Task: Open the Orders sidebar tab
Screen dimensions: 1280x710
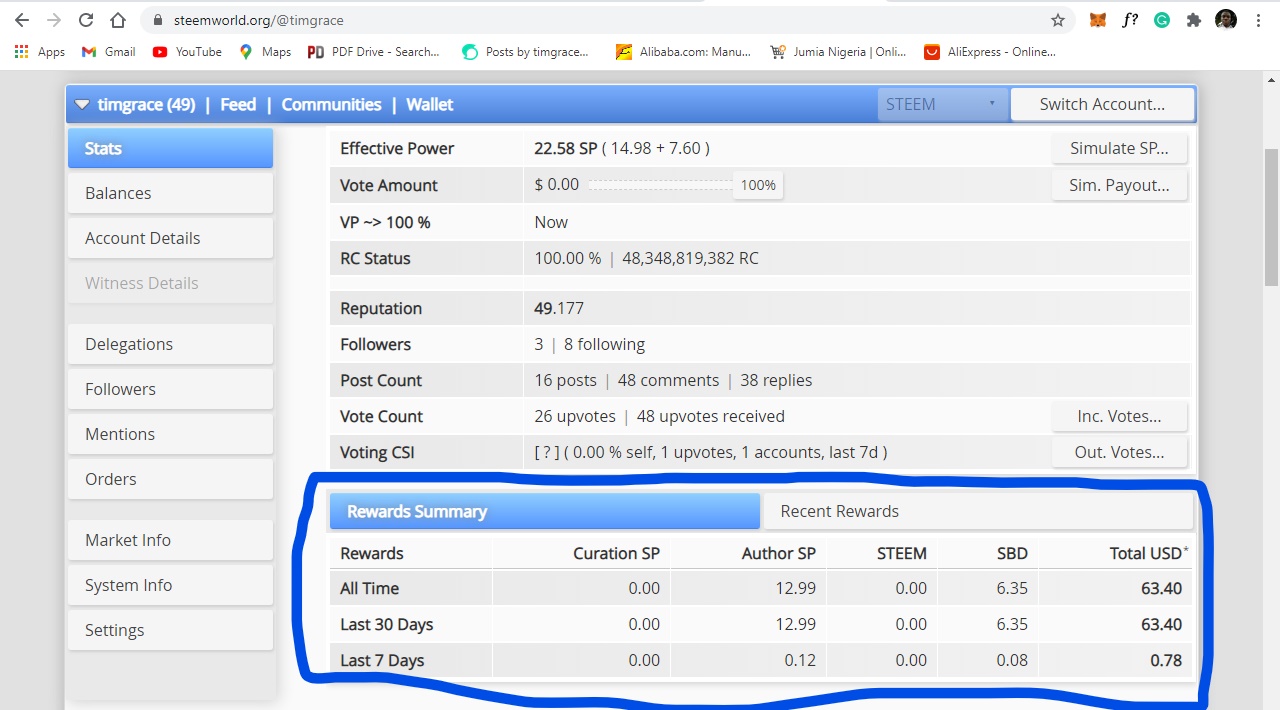Action: pos(170,479)
